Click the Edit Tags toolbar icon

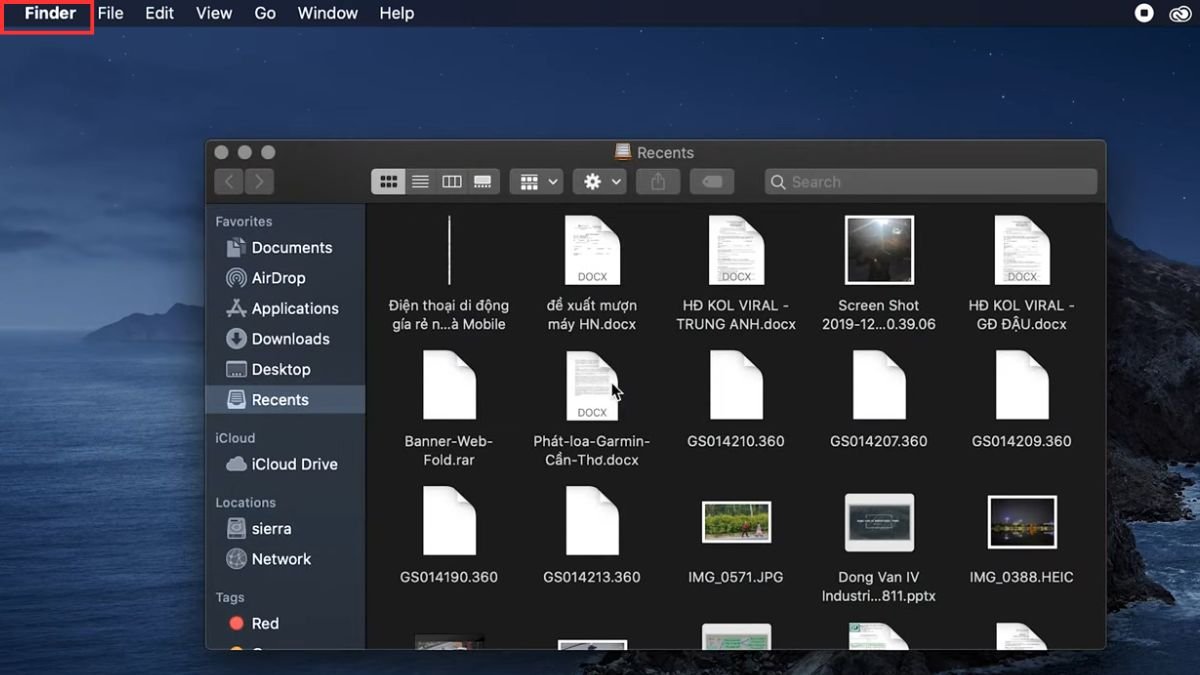pos(711,182)
